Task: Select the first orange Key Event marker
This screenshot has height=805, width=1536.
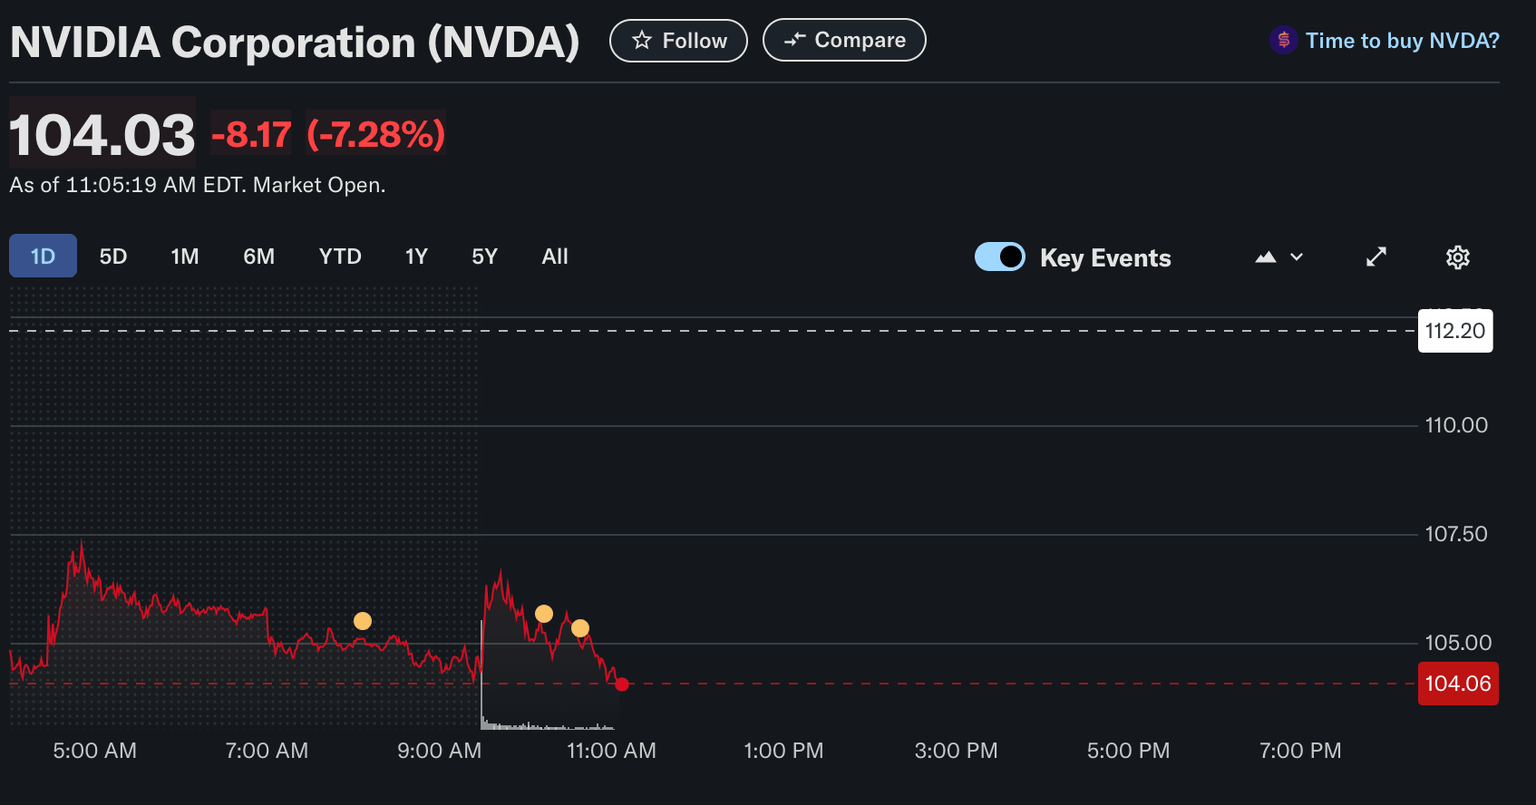Action: 362,620
